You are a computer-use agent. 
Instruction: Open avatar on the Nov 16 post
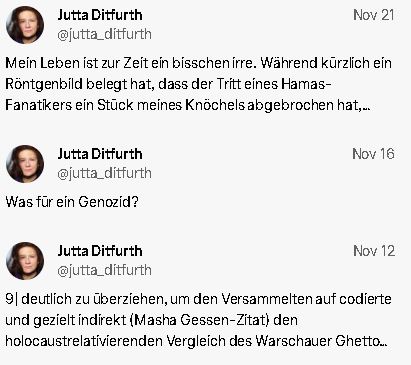pos(25,164)
